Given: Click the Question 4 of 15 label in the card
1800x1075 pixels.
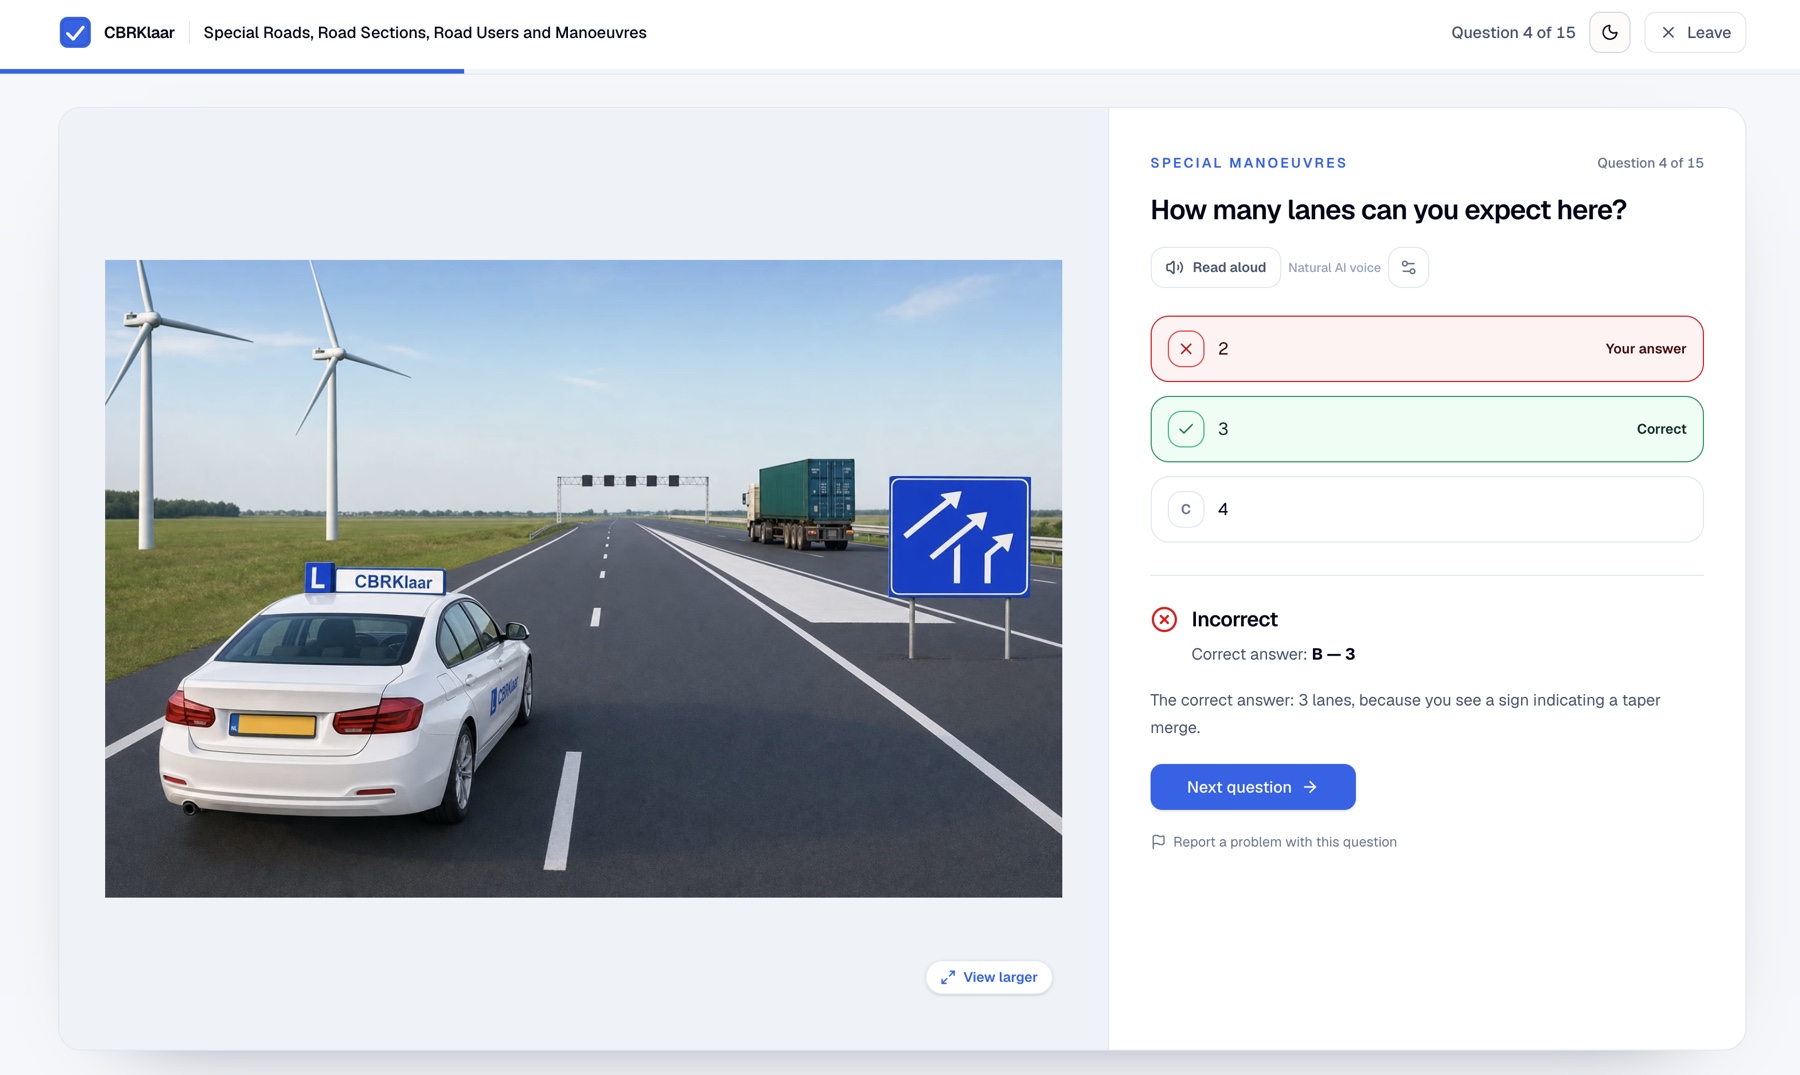Looking at the screenshot, I should pyautogui.click(x=1650, y=163).
